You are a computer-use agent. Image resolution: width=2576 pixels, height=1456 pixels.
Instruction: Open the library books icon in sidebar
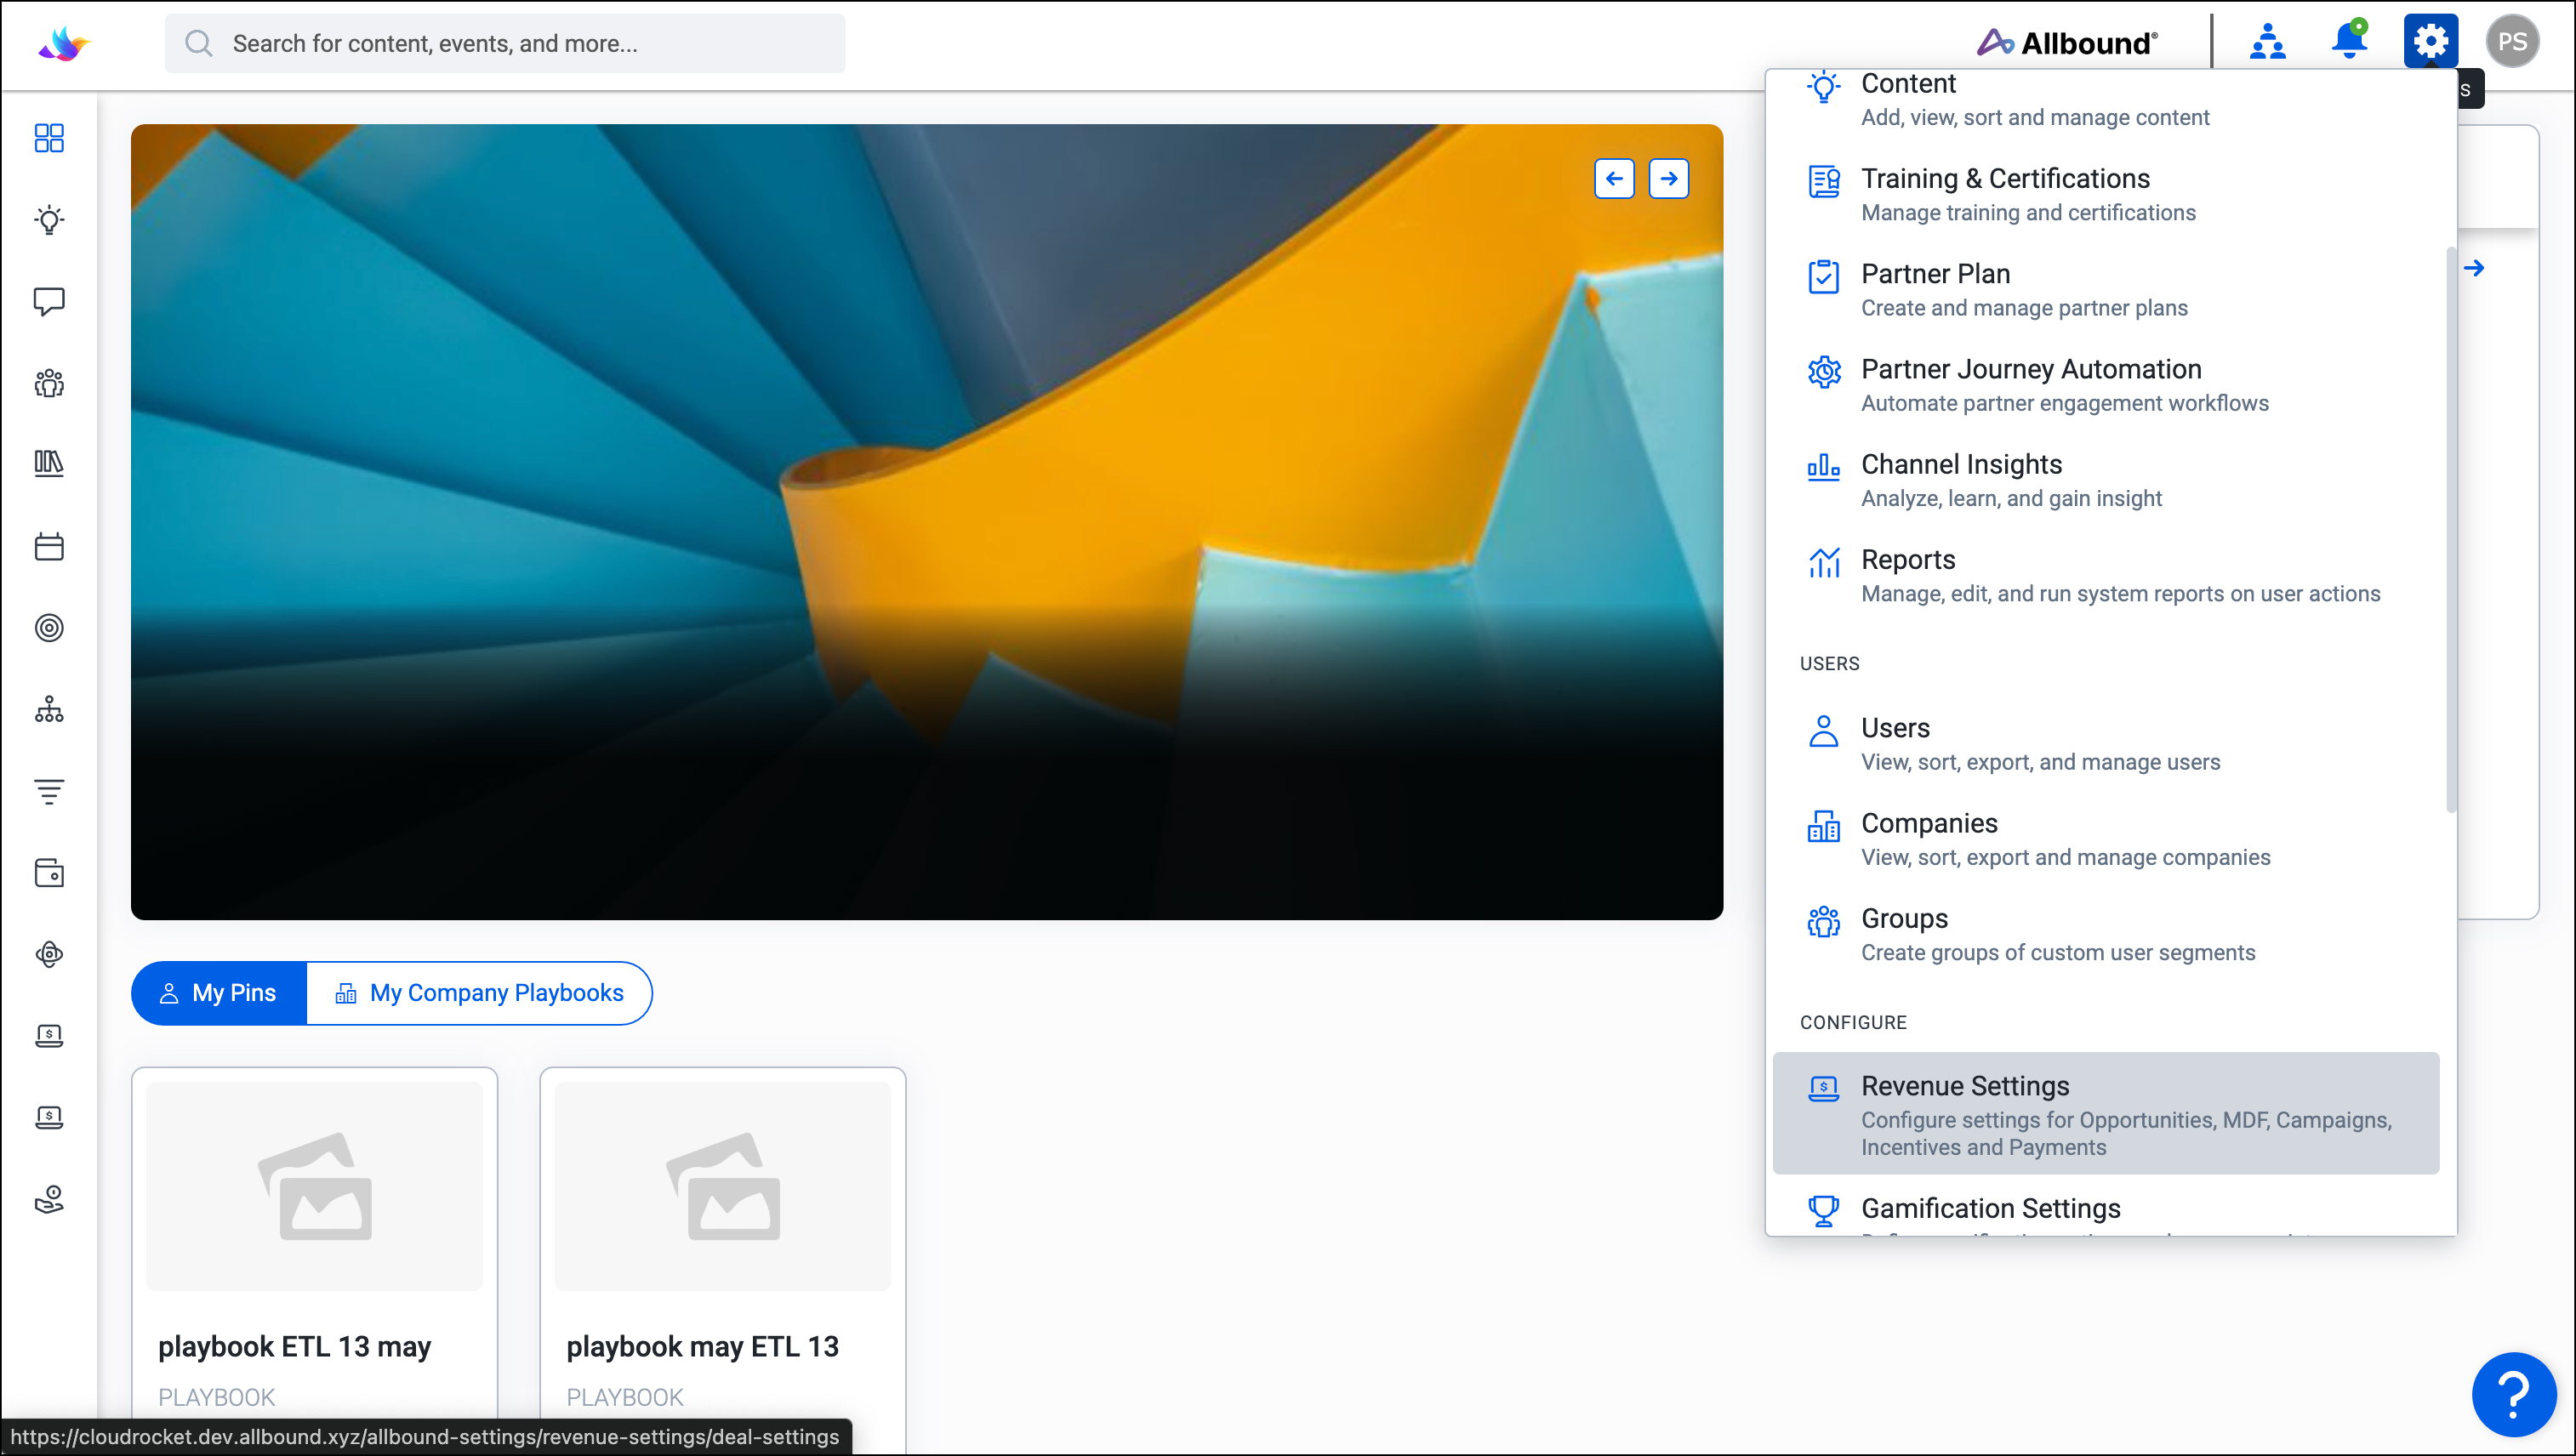tap(49, 464)
